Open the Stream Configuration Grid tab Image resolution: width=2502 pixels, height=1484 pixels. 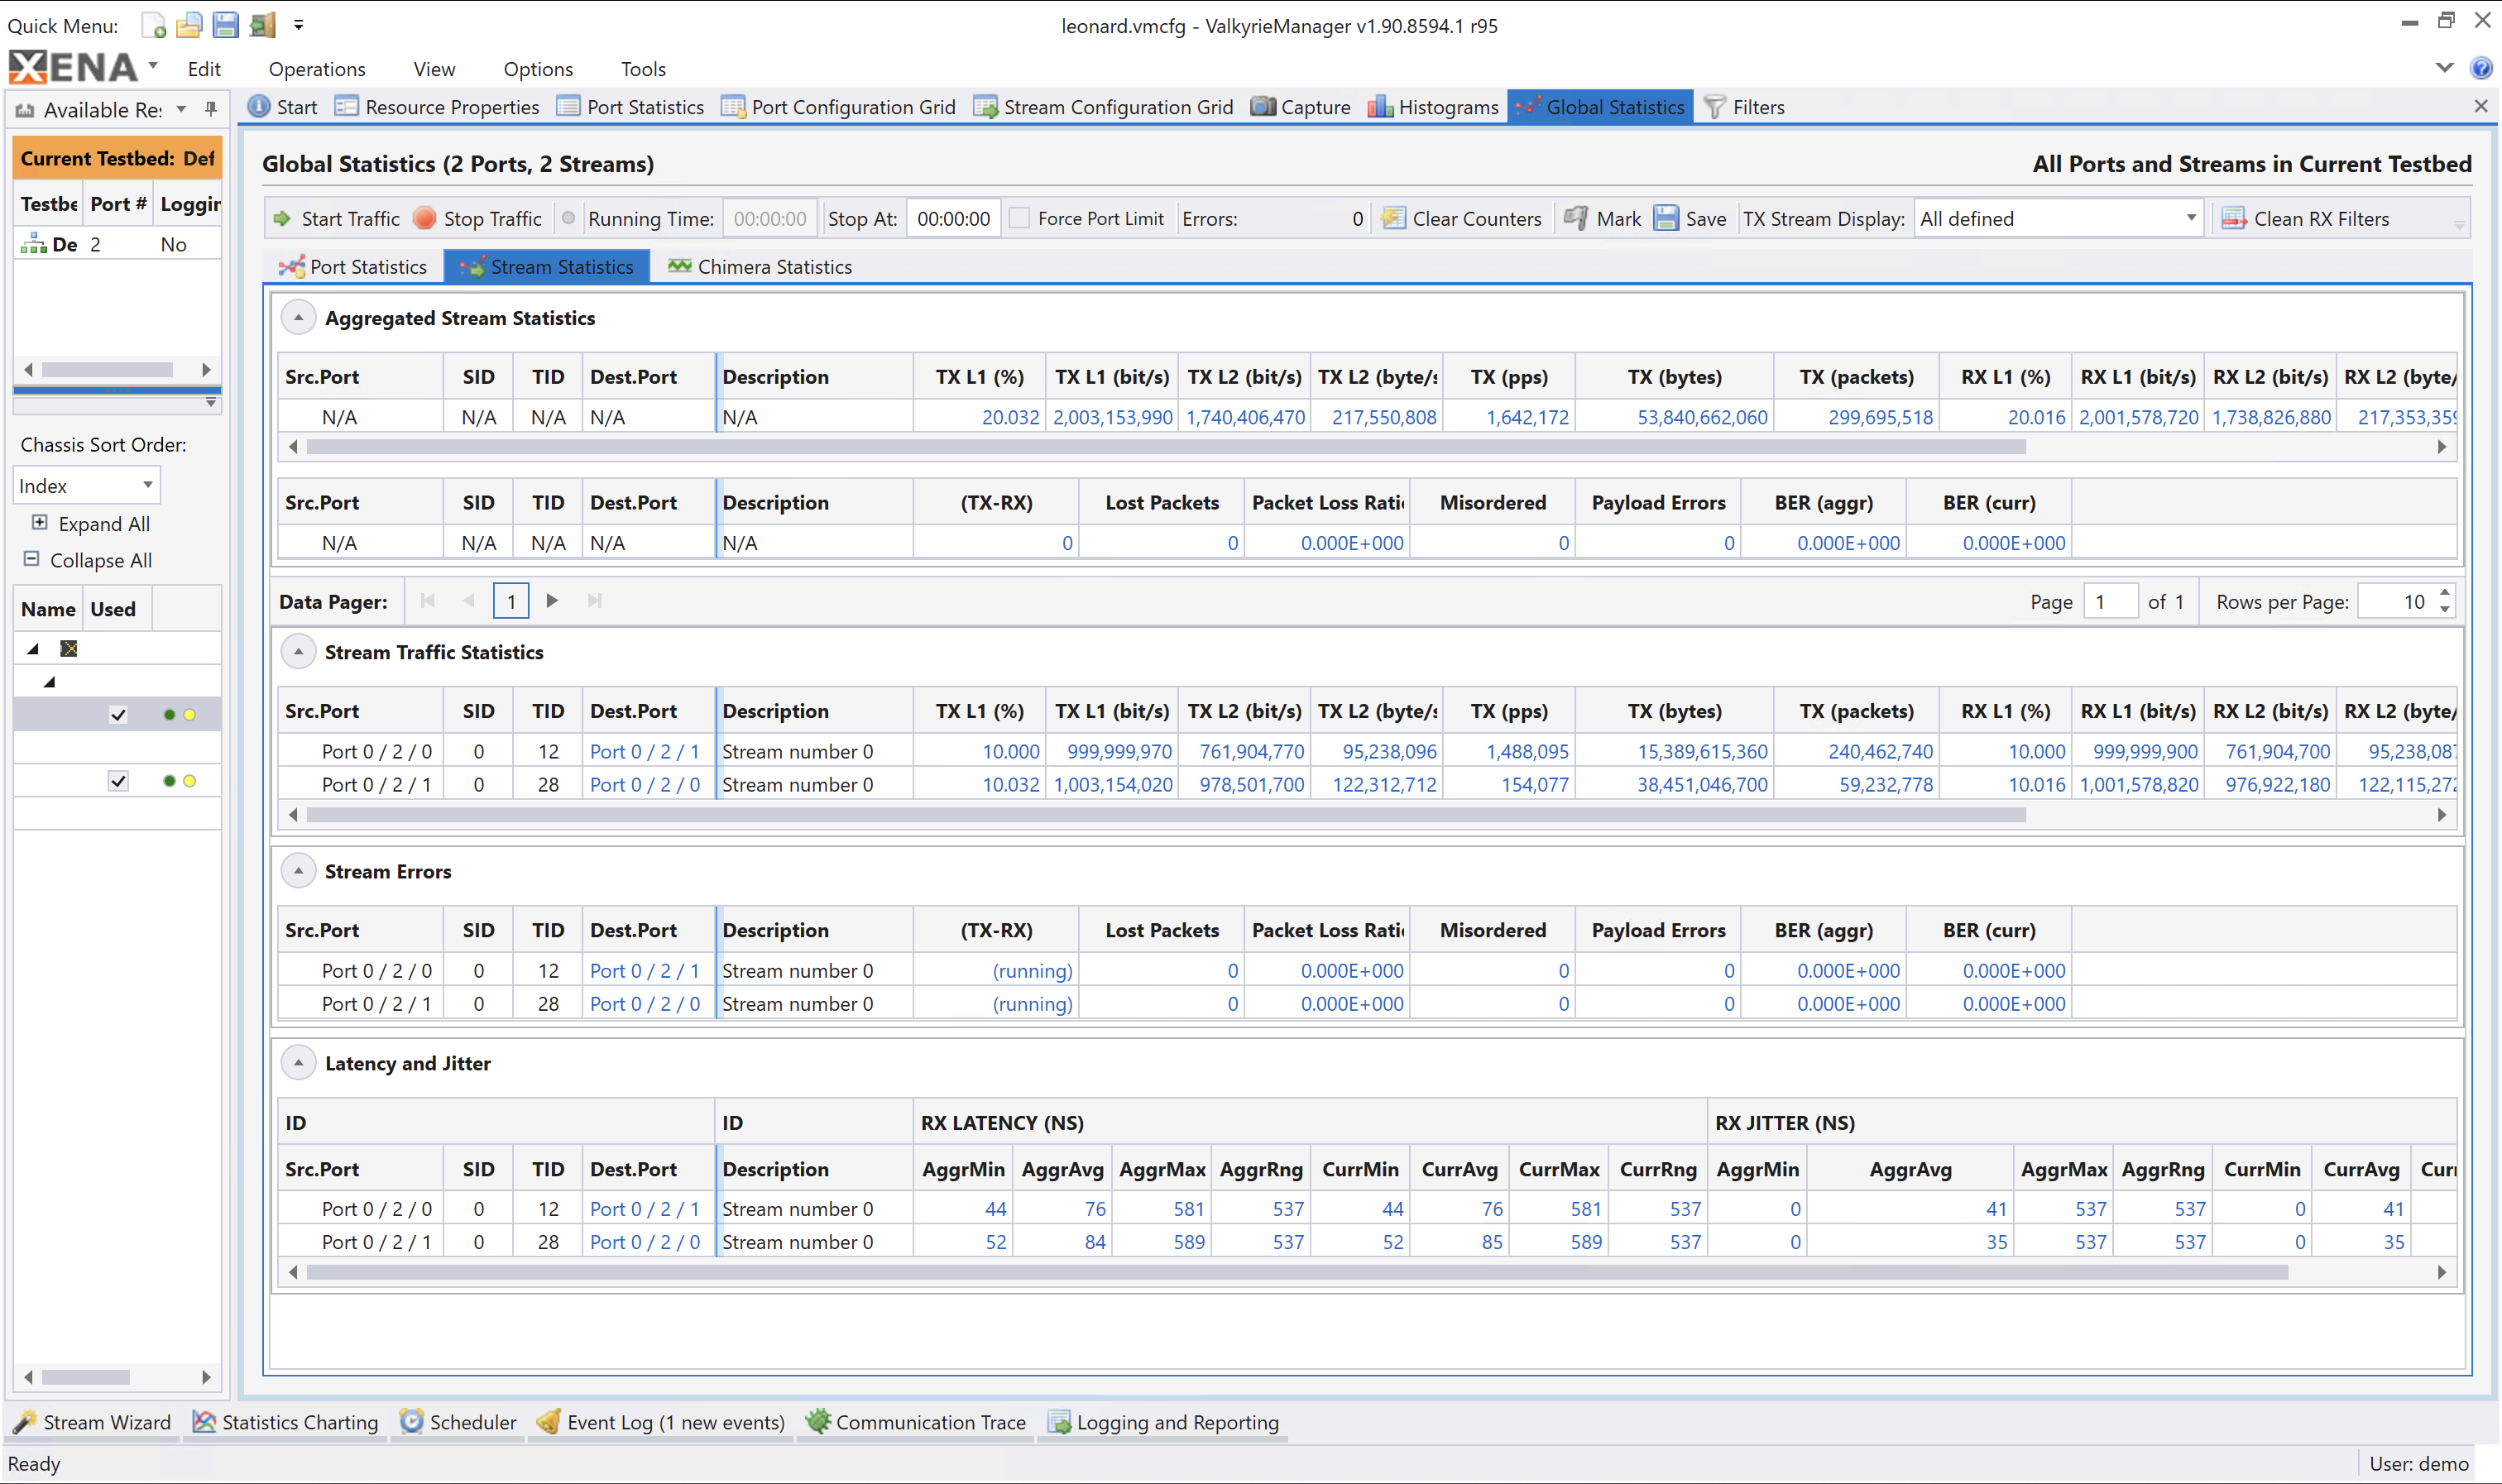click(1103, 107)
